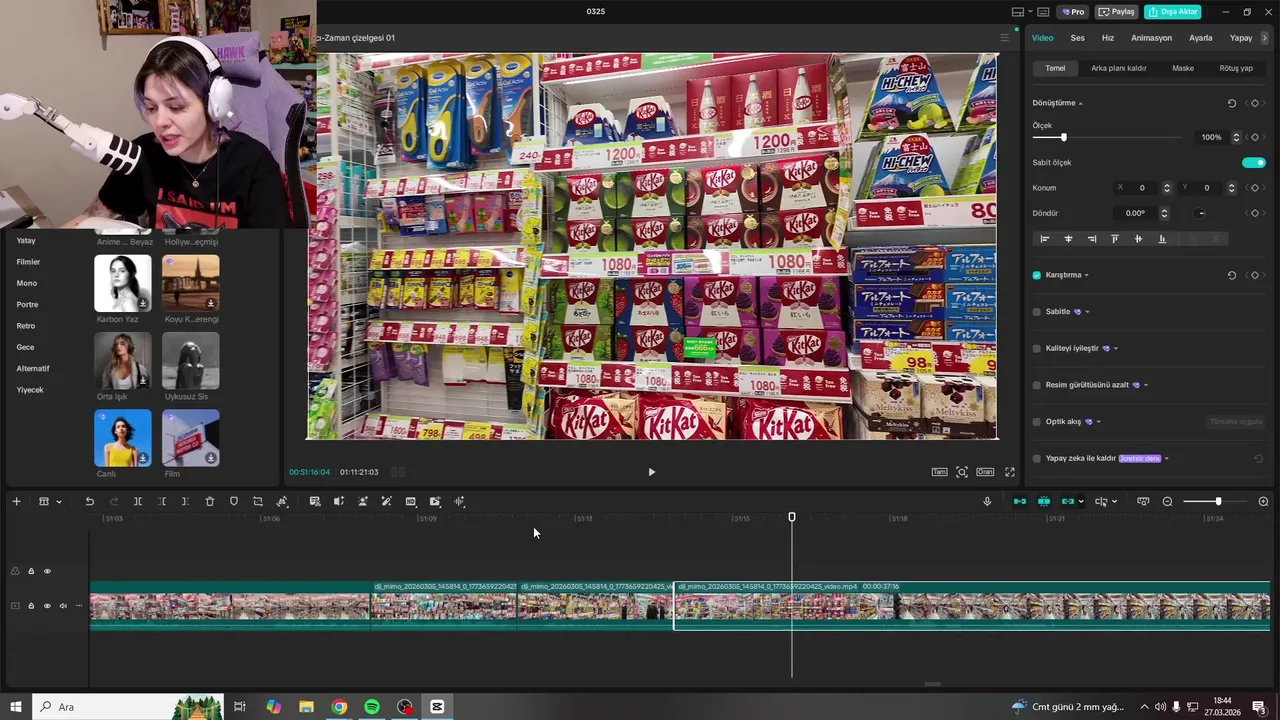Switch to the Hız tab
Screen dimensions: 1280x720
tap(1108, 38)
